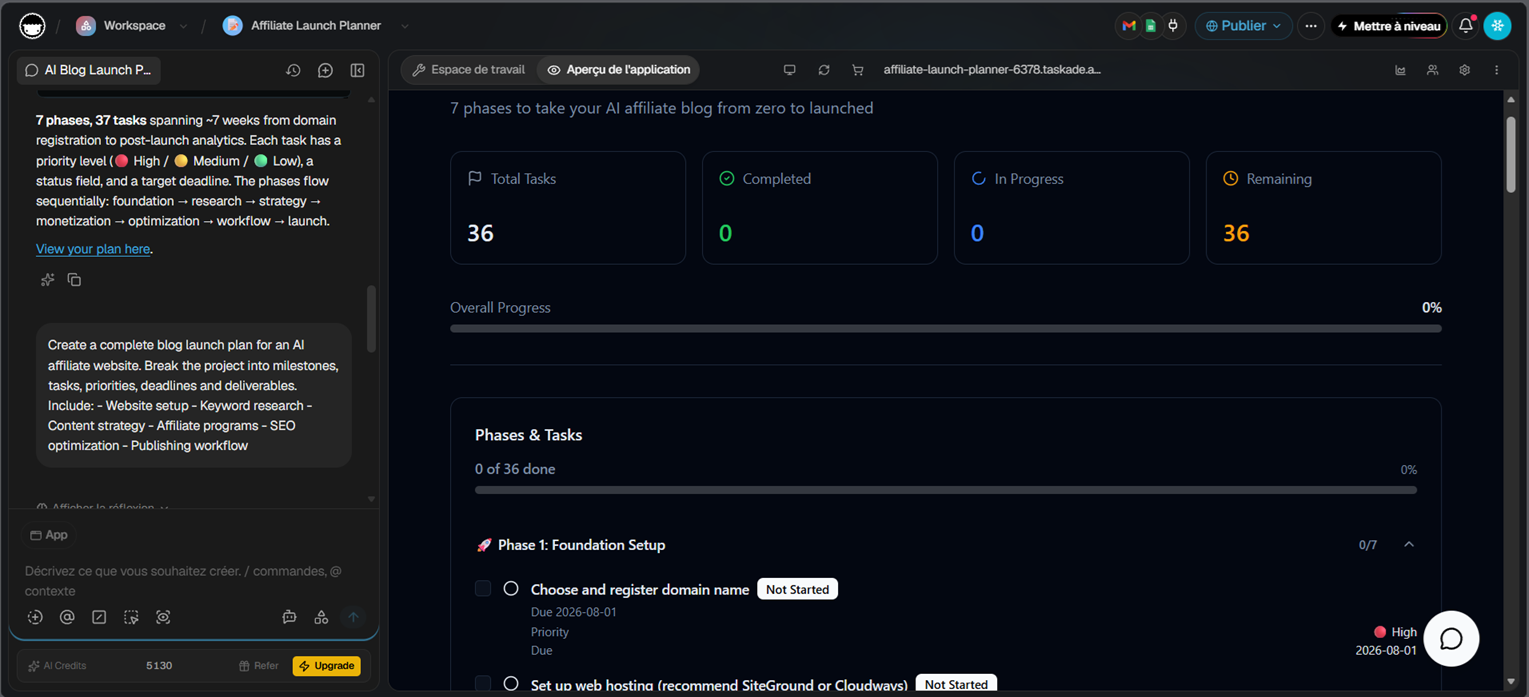Collapse Phase 1: Foundation Setup chevron
Viewport: 1529px width, 697px height.
tap(1409, 545)
